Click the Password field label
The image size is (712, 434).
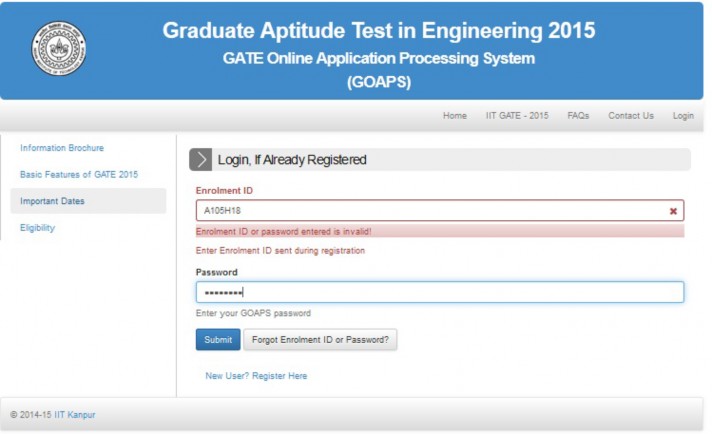click(217, 272)
